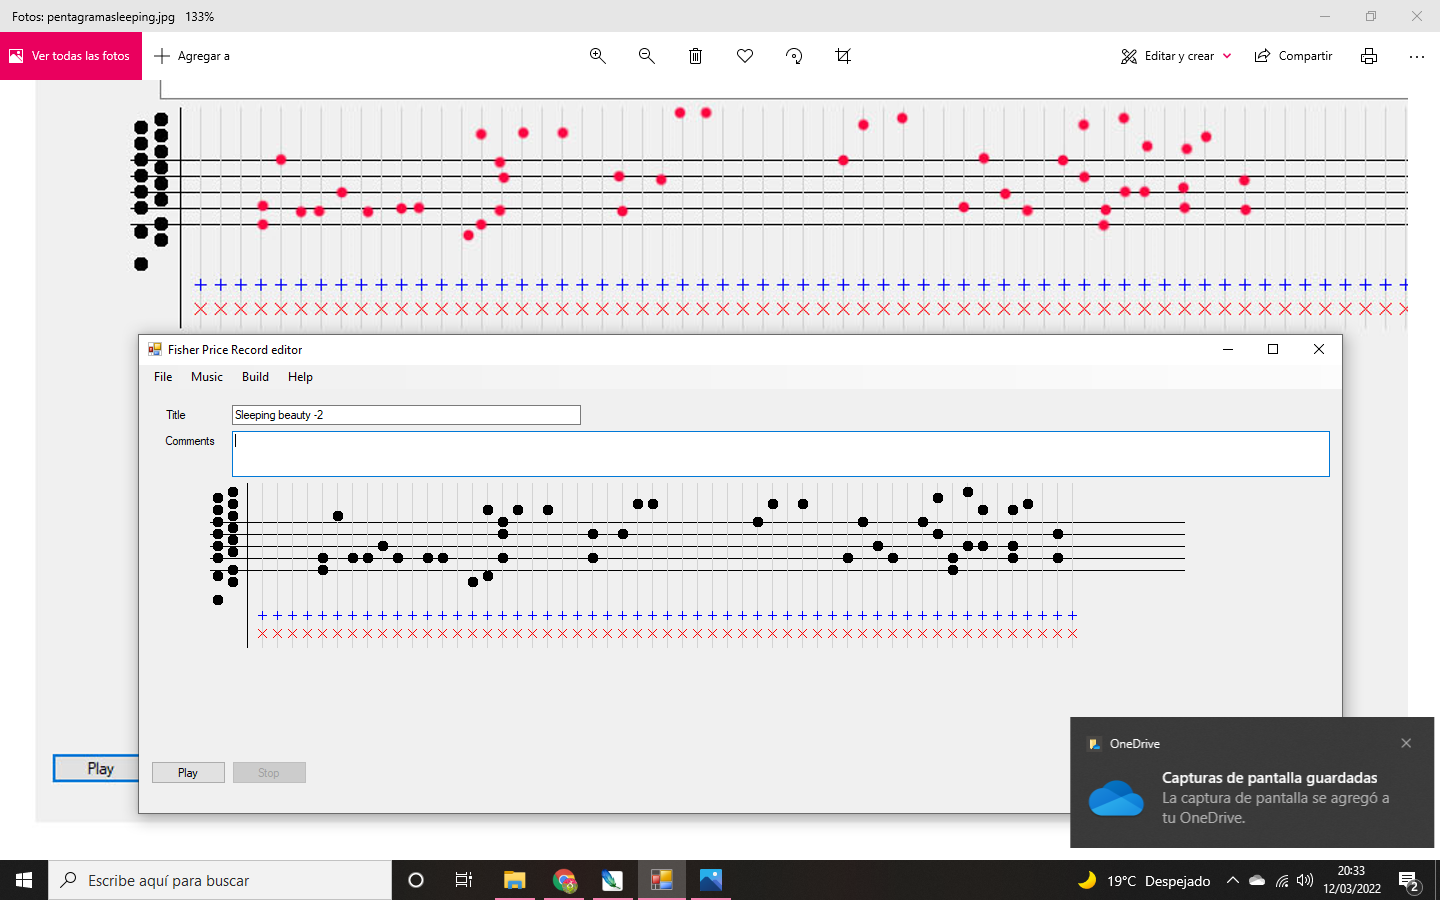Viewport: 1440px width, 900px height.
Task: Delete the photo with trash icon
Action: (x=696, y=56)
